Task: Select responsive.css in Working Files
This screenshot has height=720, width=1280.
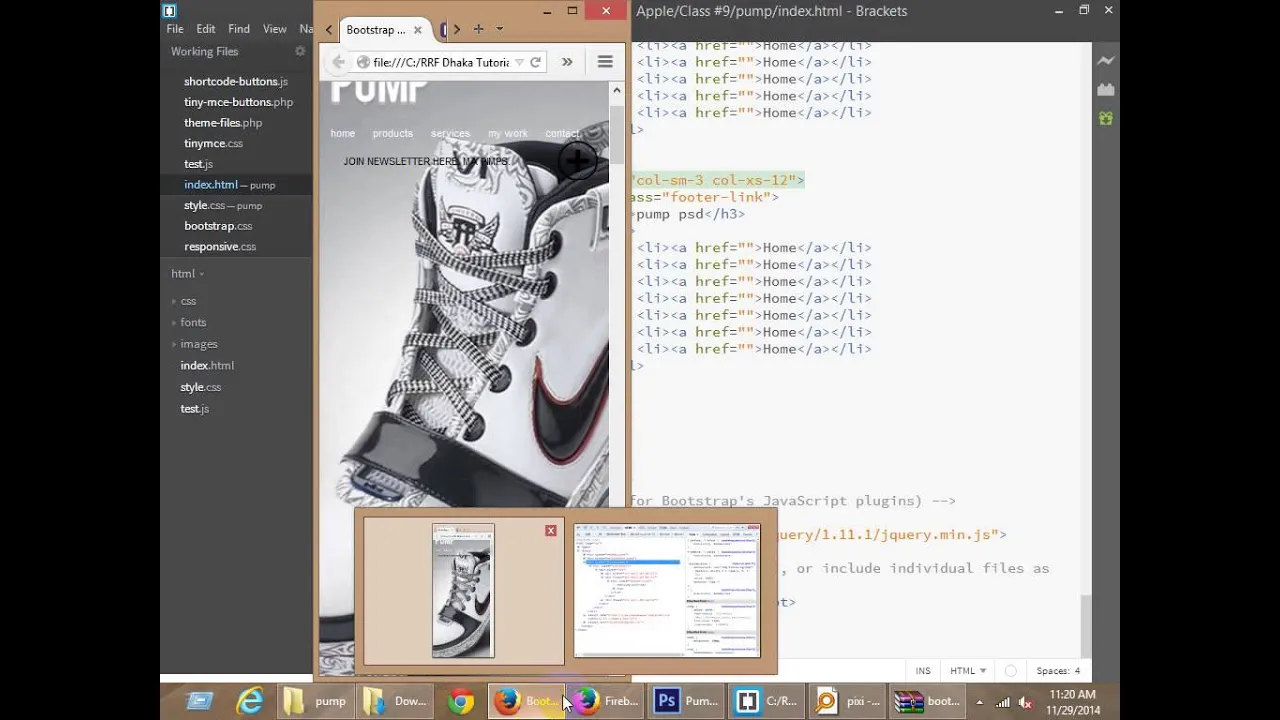Action: (x=220, y=246)
